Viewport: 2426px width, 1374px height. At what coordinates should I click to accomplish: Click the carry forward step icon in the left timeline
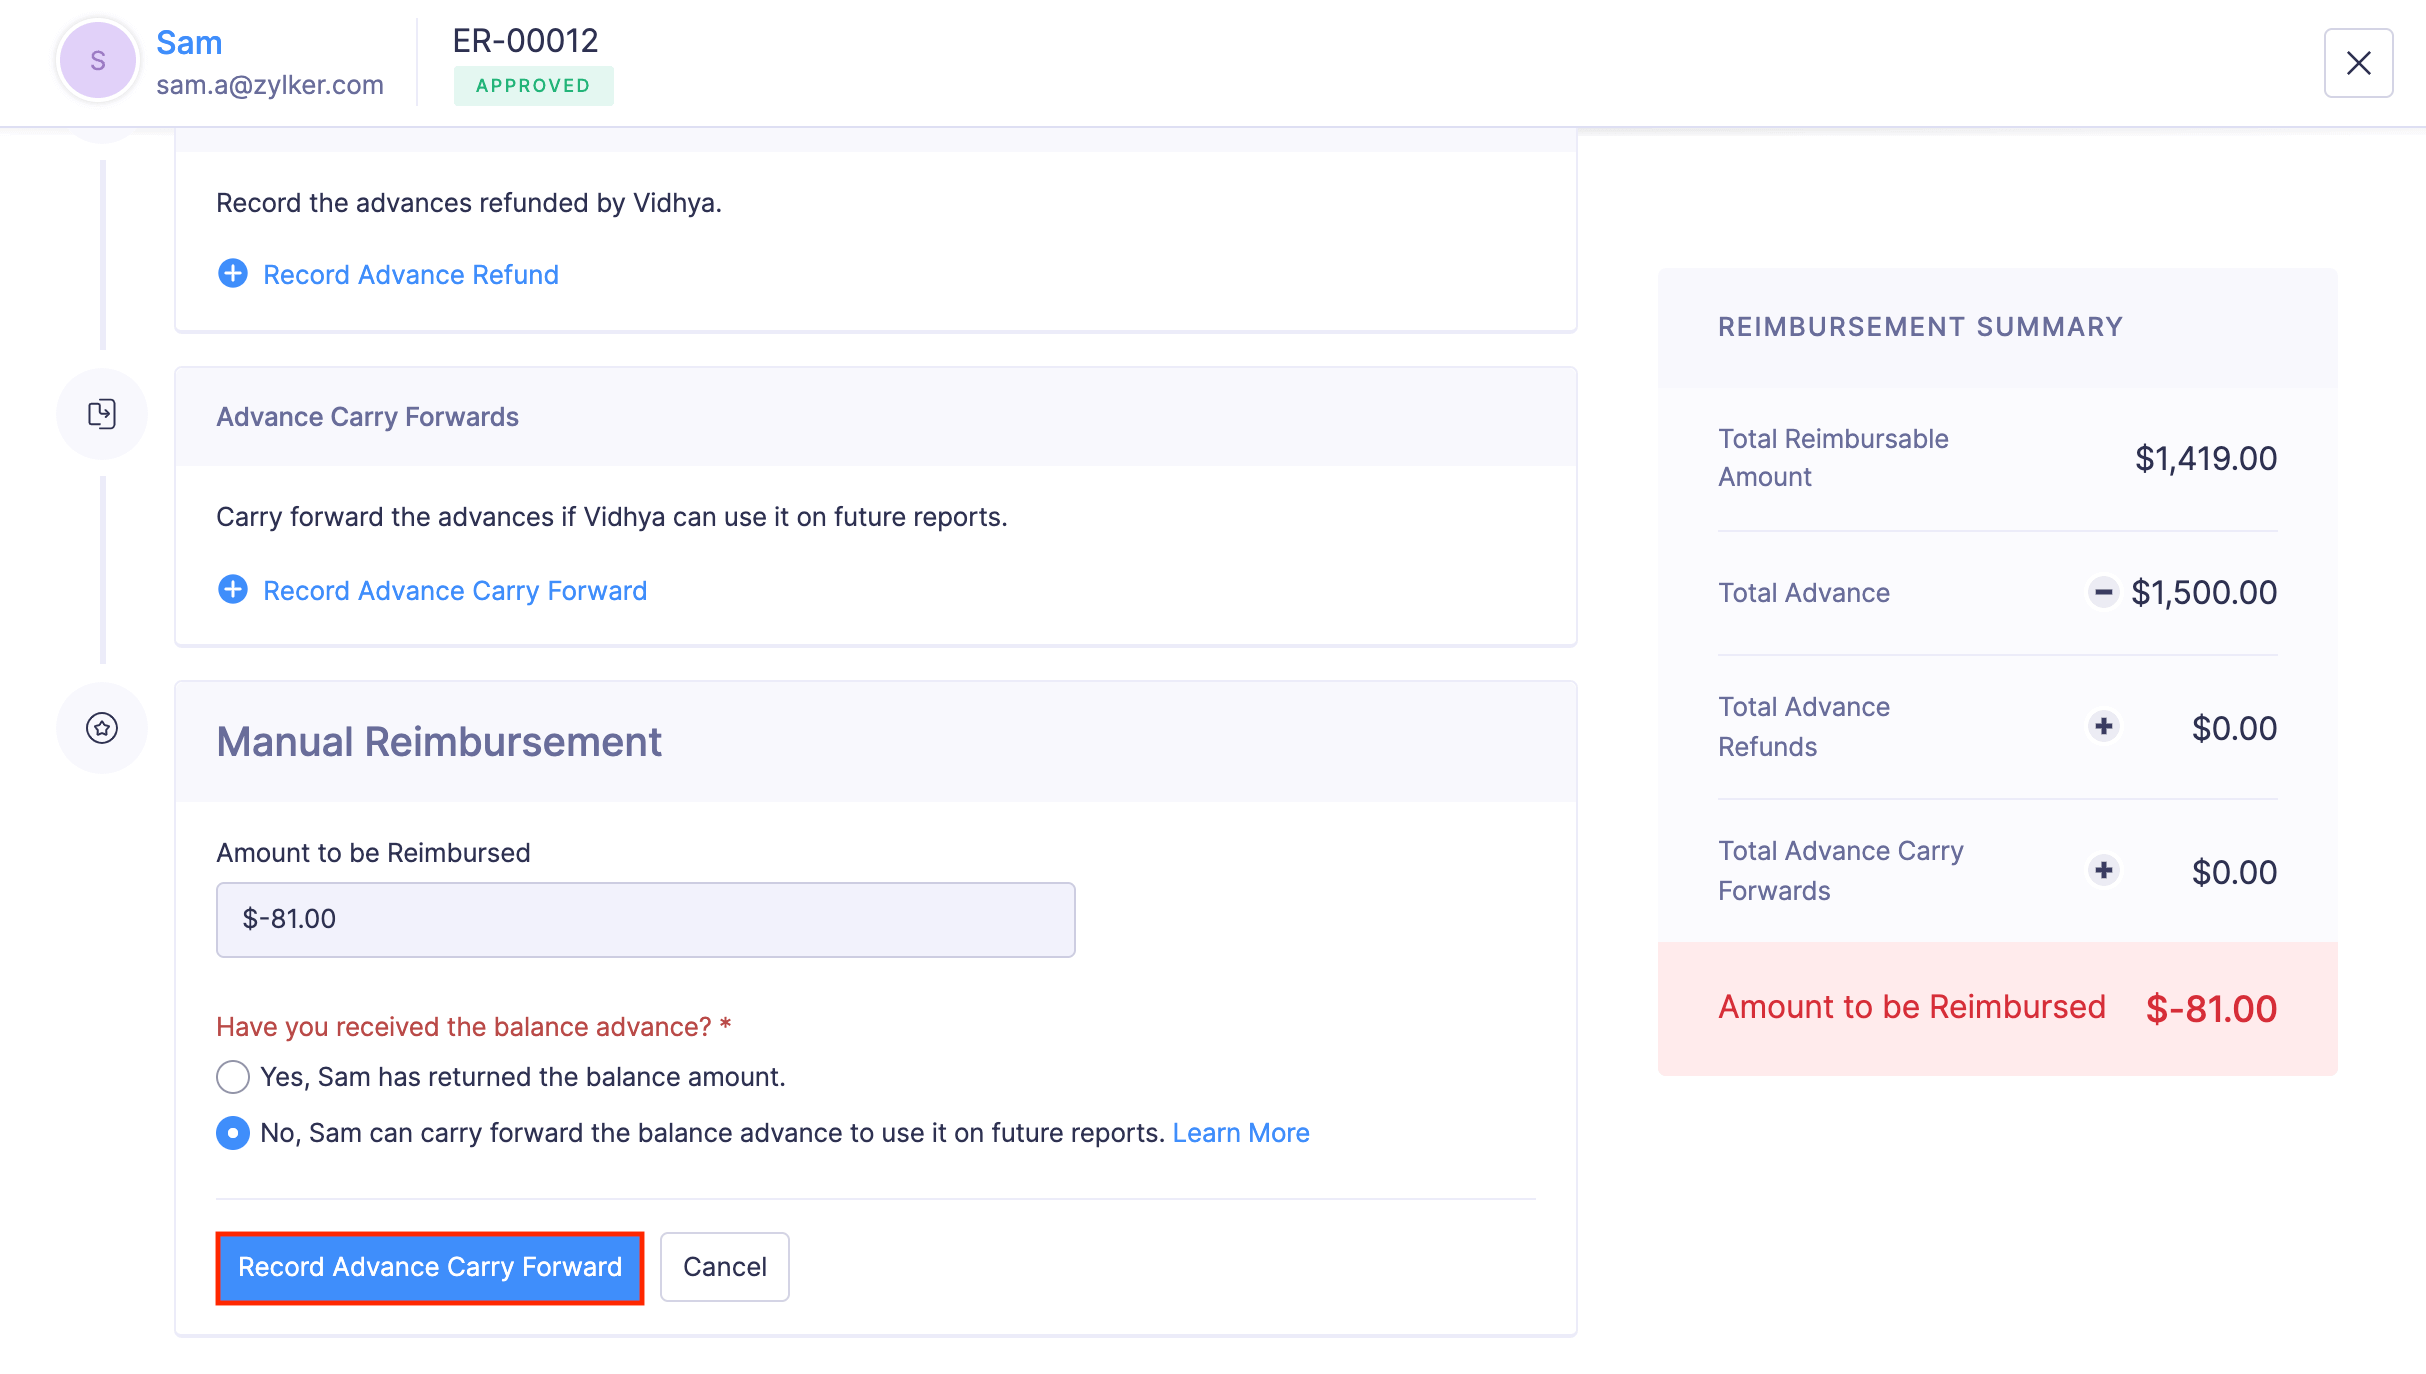[101, 413]
